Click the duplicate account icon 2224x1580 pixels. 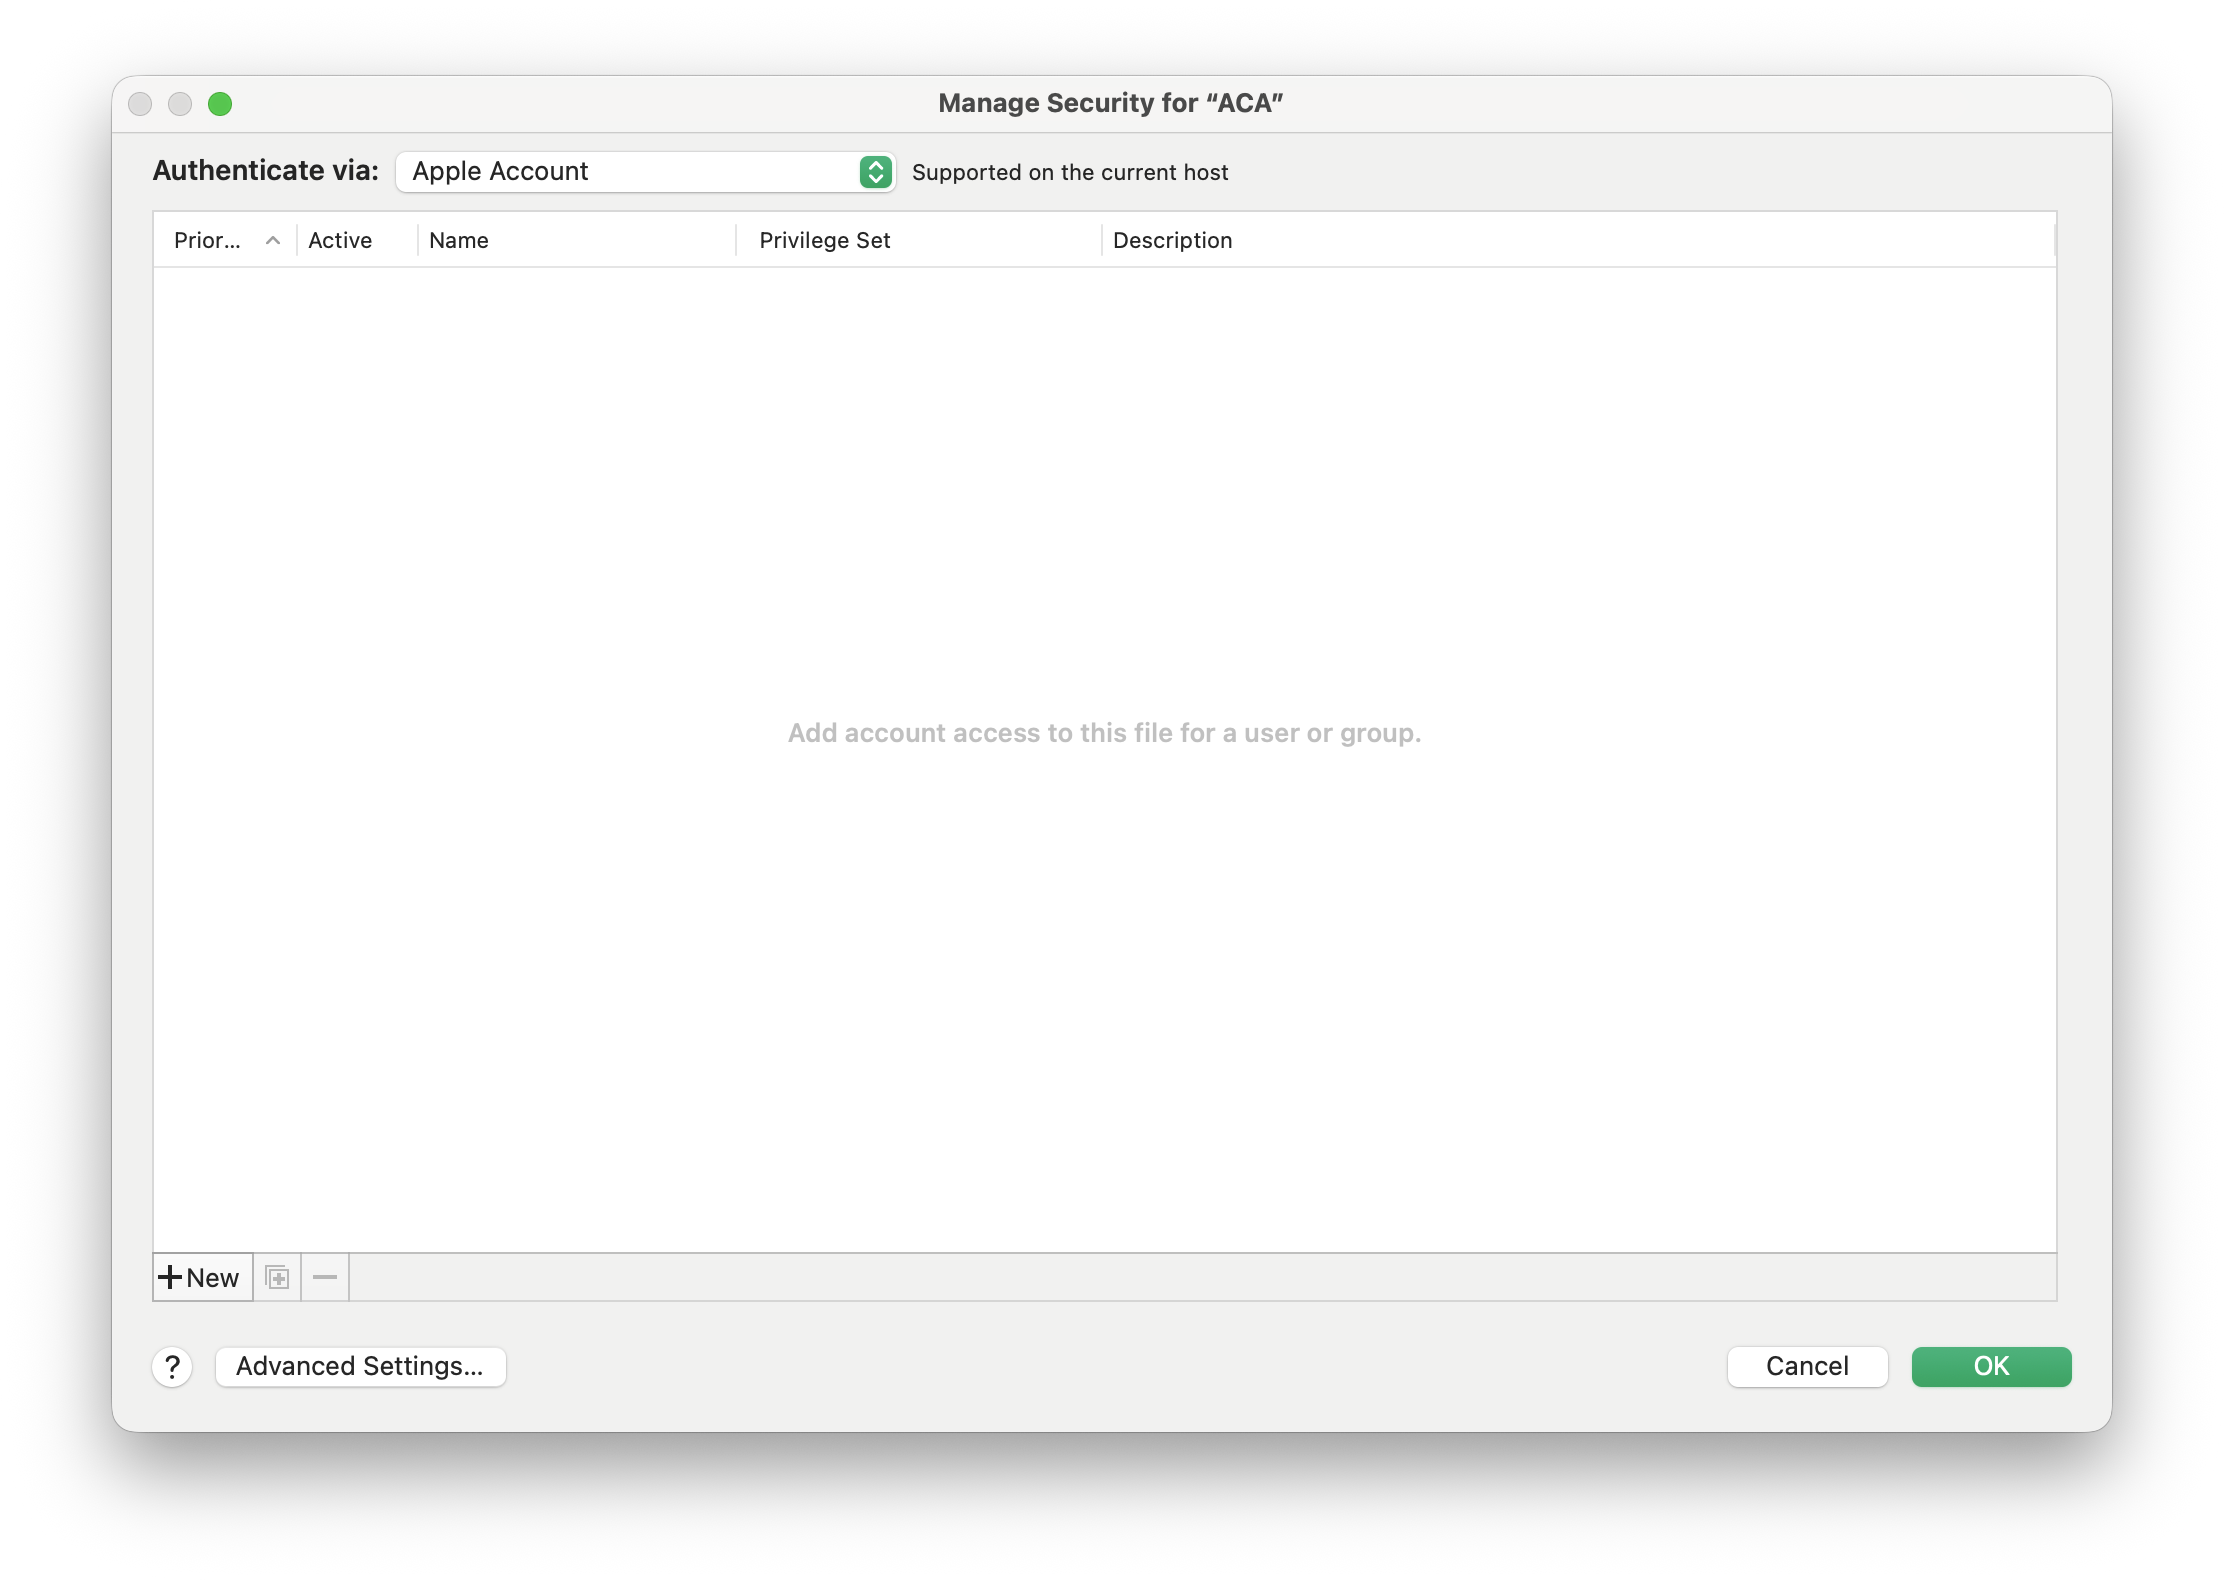click(277, 1277)
